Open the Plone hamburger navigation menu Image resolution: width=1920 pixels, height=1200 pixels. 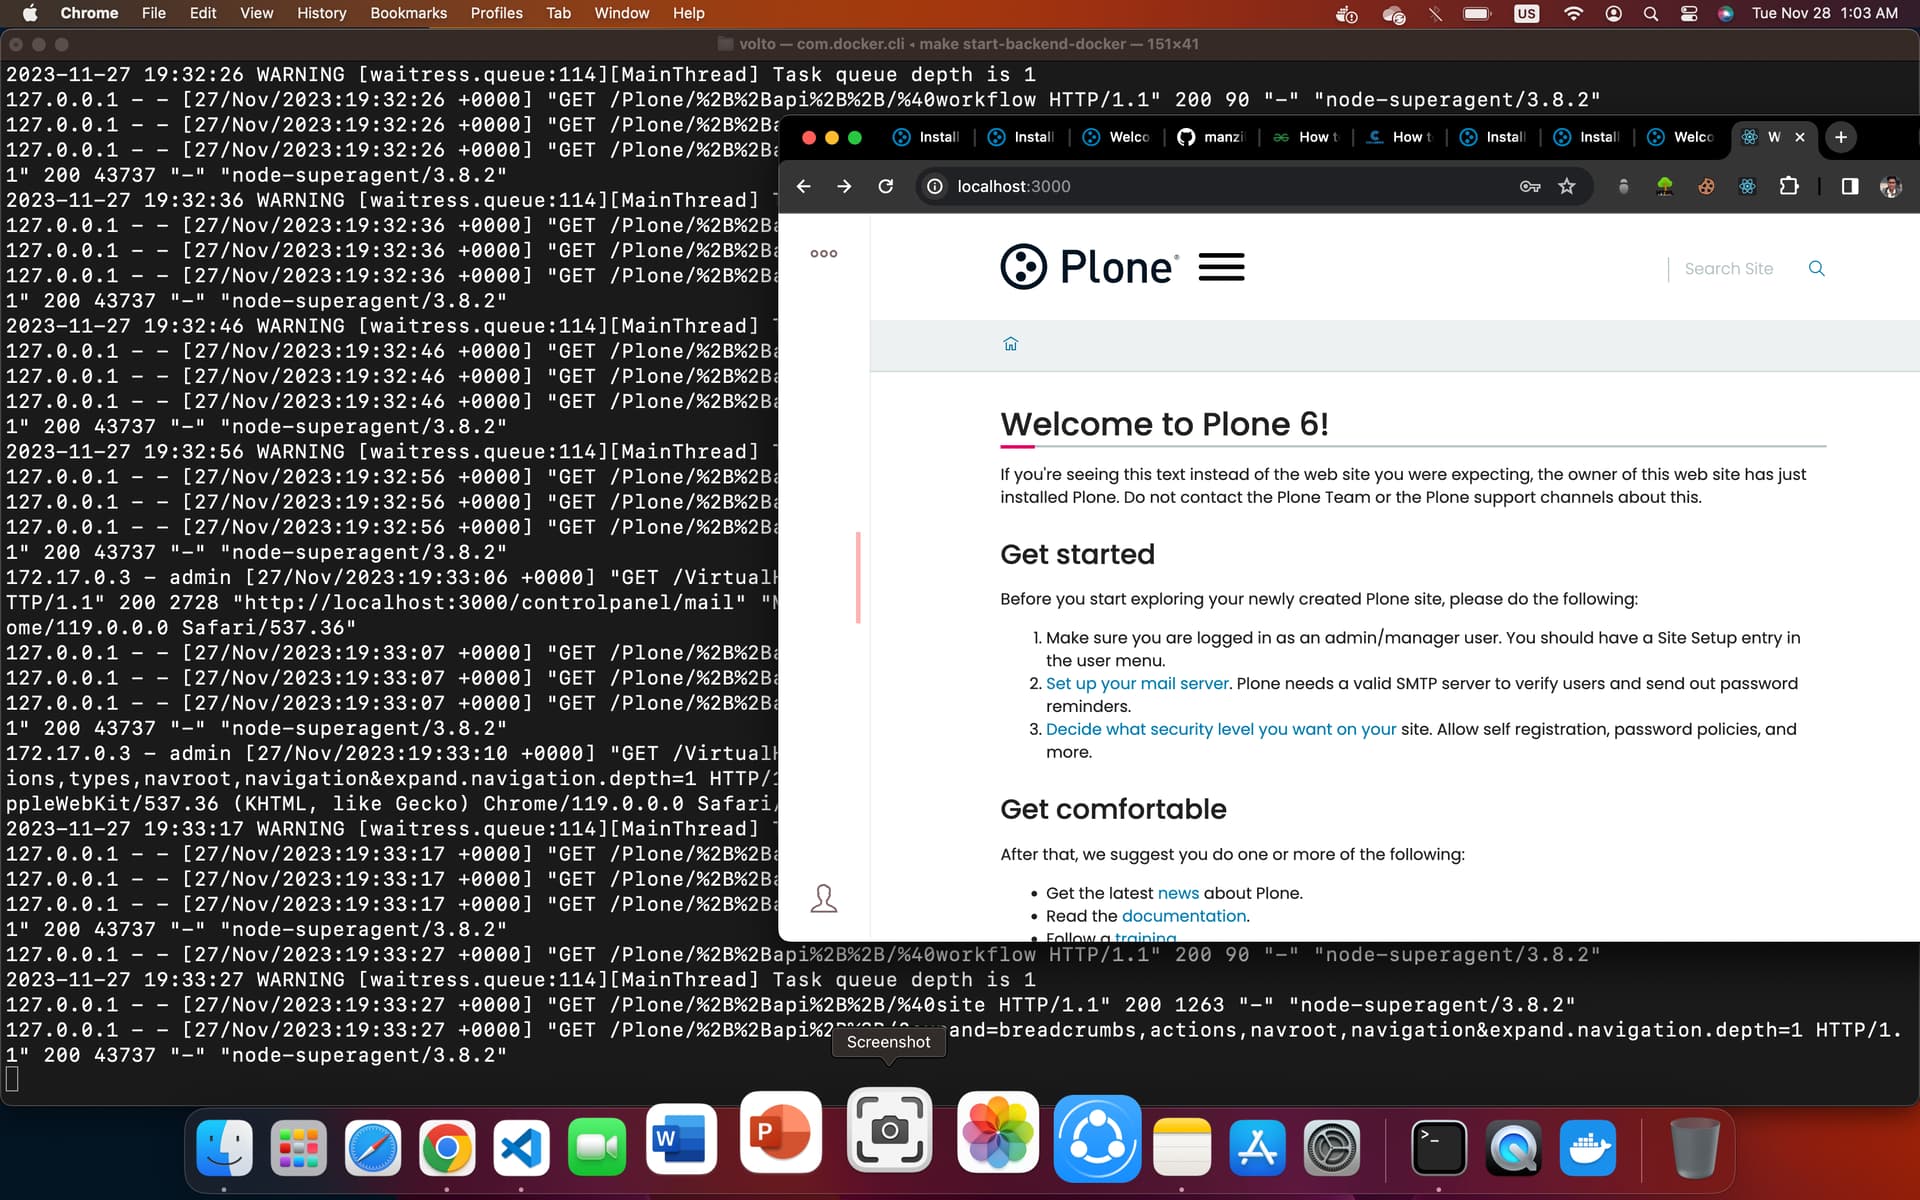[1221, 267]
